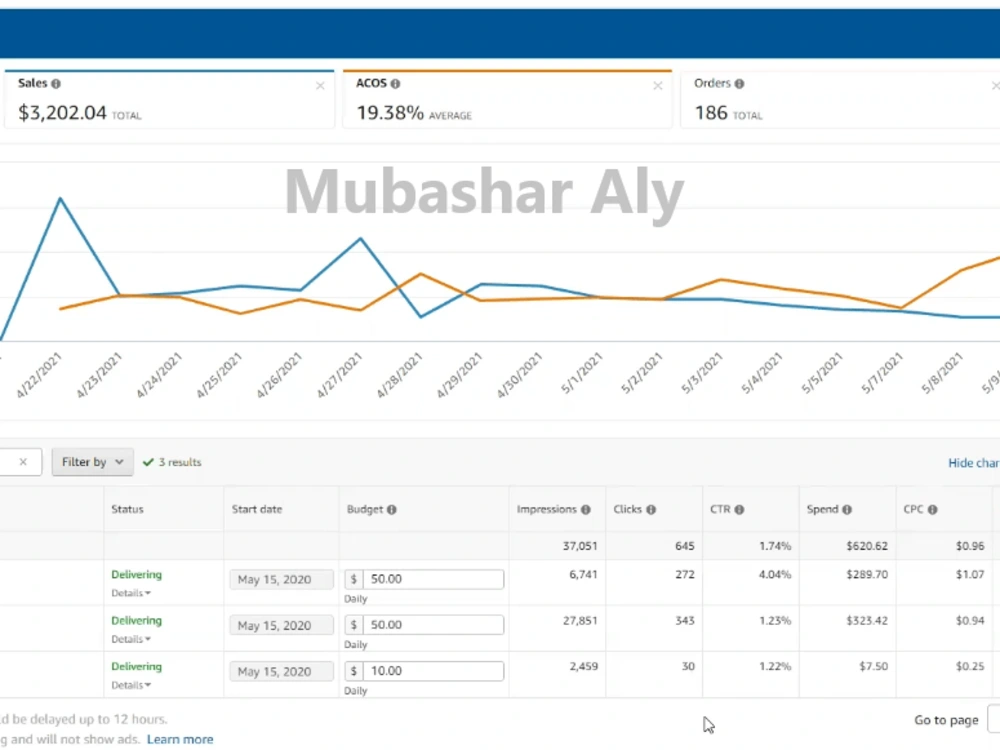Click the CPC column info icon
This screenshot has height=750, width=1000.
932,510
